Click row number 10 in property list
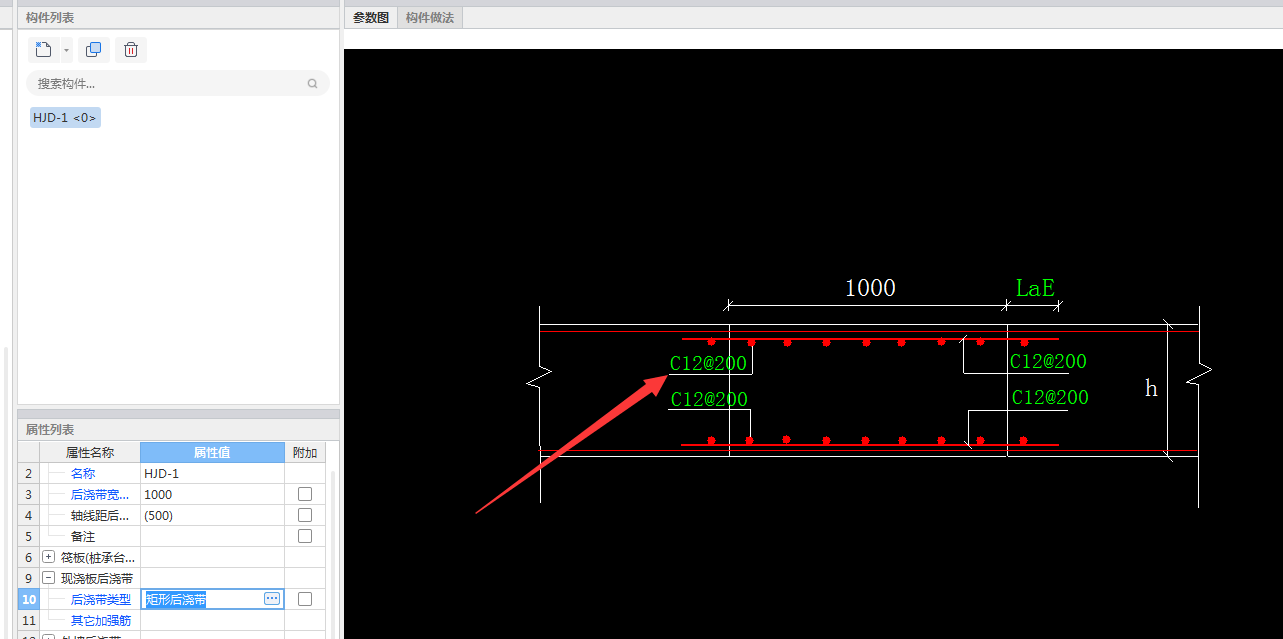Image resolution: width=1283 pixels, height=639 pixels. 29,599
